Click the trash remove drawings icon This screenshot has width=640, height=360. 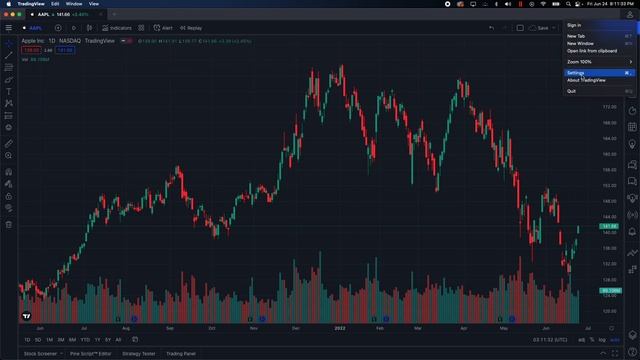point(9,224)
